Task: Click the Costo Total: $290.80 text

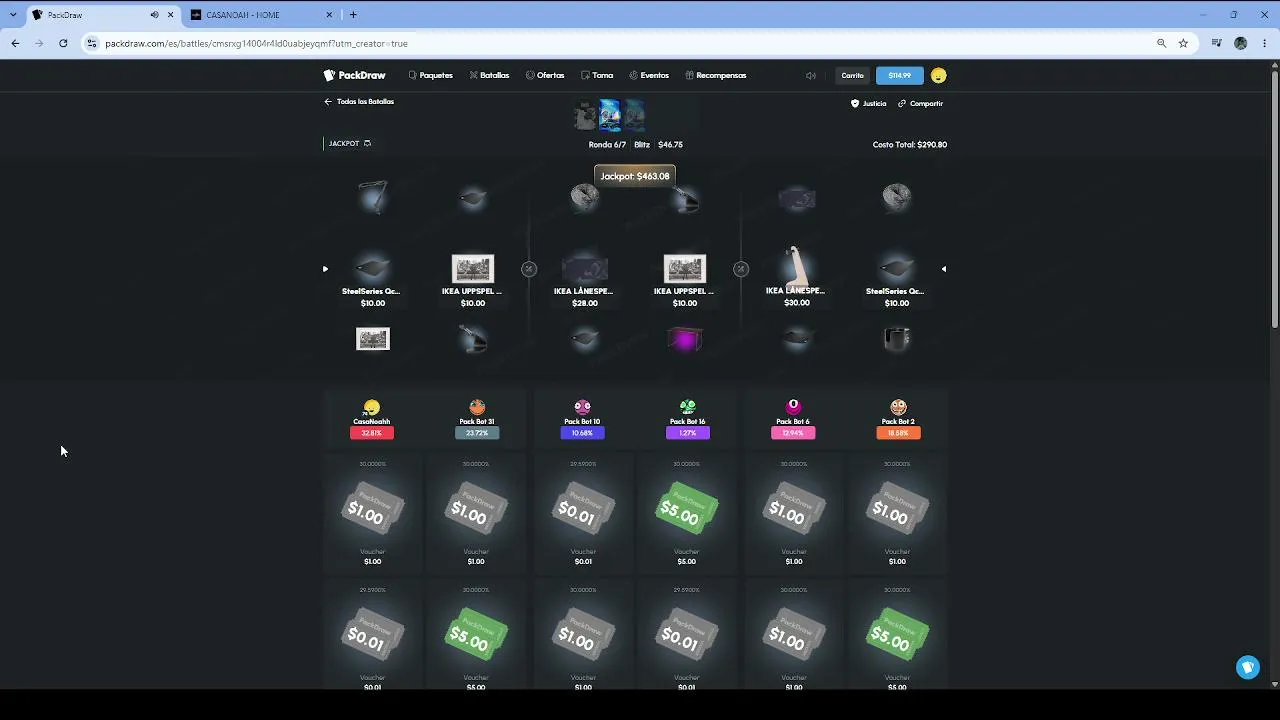Action: point(910,145)
